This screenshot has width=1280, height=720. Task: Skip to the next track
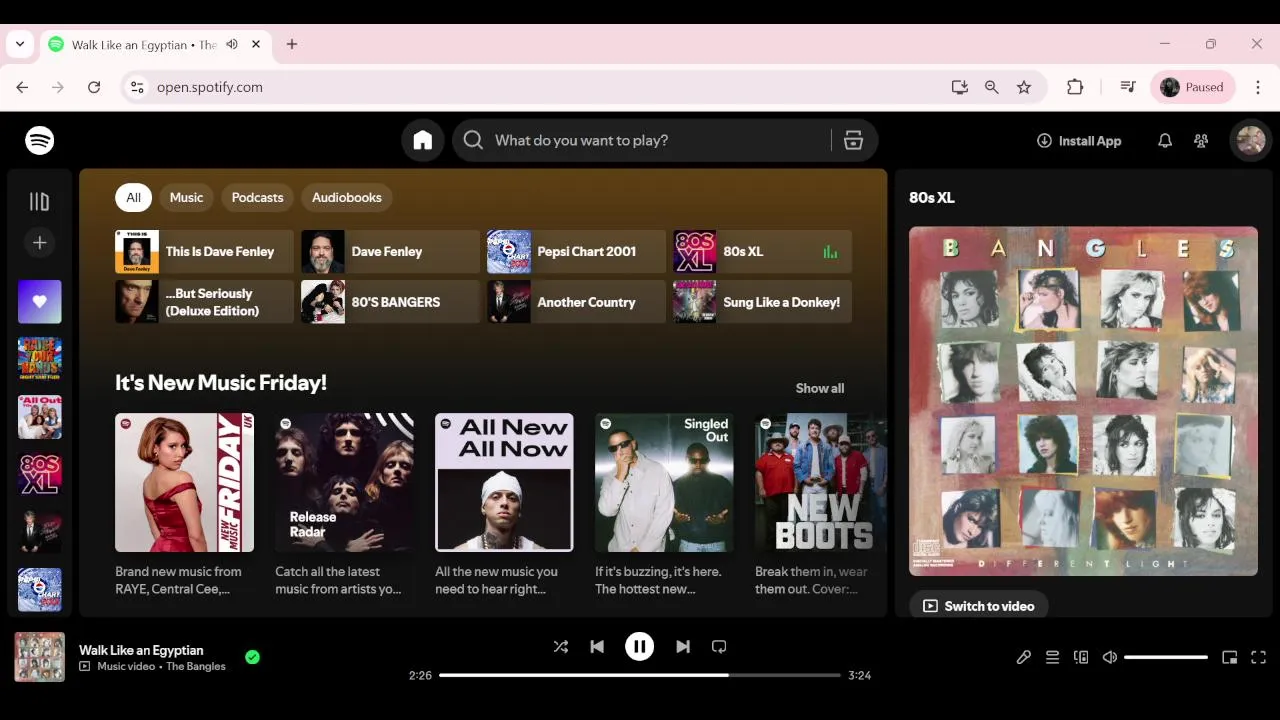pyautogui.click(x=683, y=647)
